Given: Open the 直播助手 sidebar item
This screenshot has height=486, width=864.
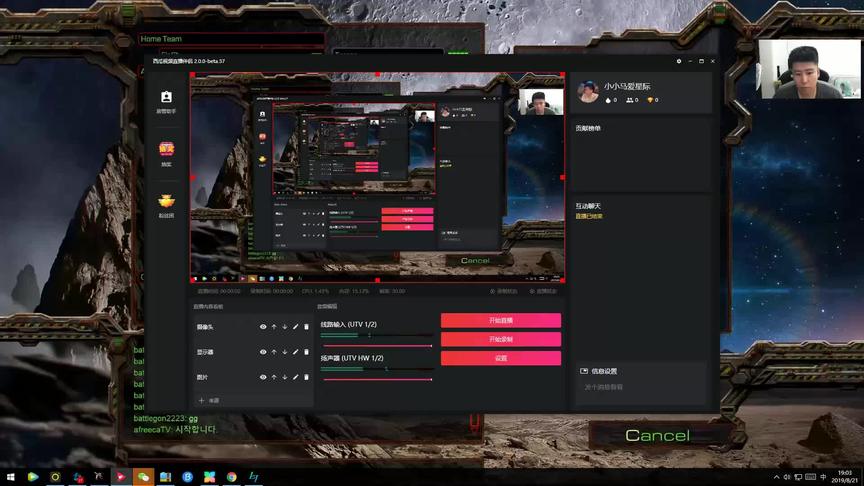Looking at the screenshot, I should [x=166, y=102].
